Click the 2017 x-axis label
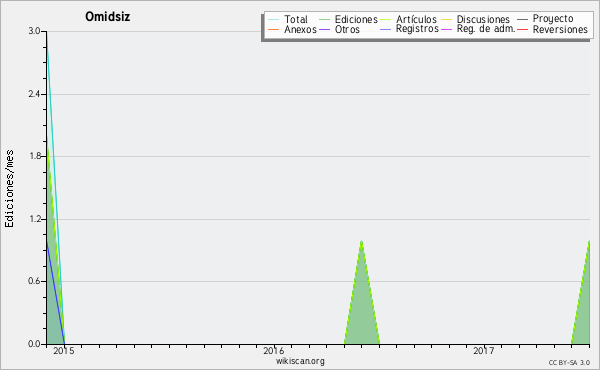This screenshot has width=600, height=370. click(484, 351)
